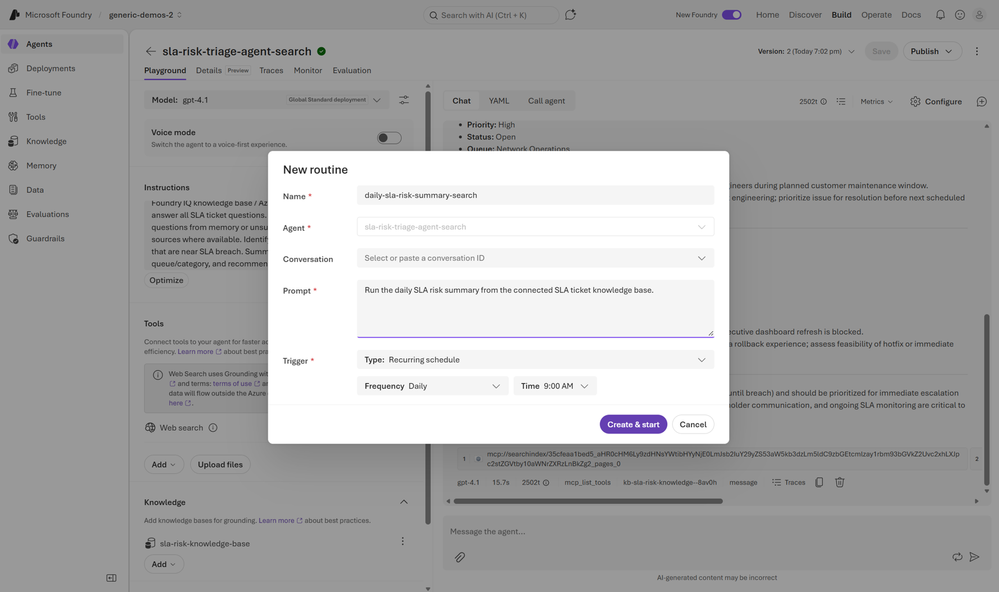Click the Configure button

pos(936,101)
